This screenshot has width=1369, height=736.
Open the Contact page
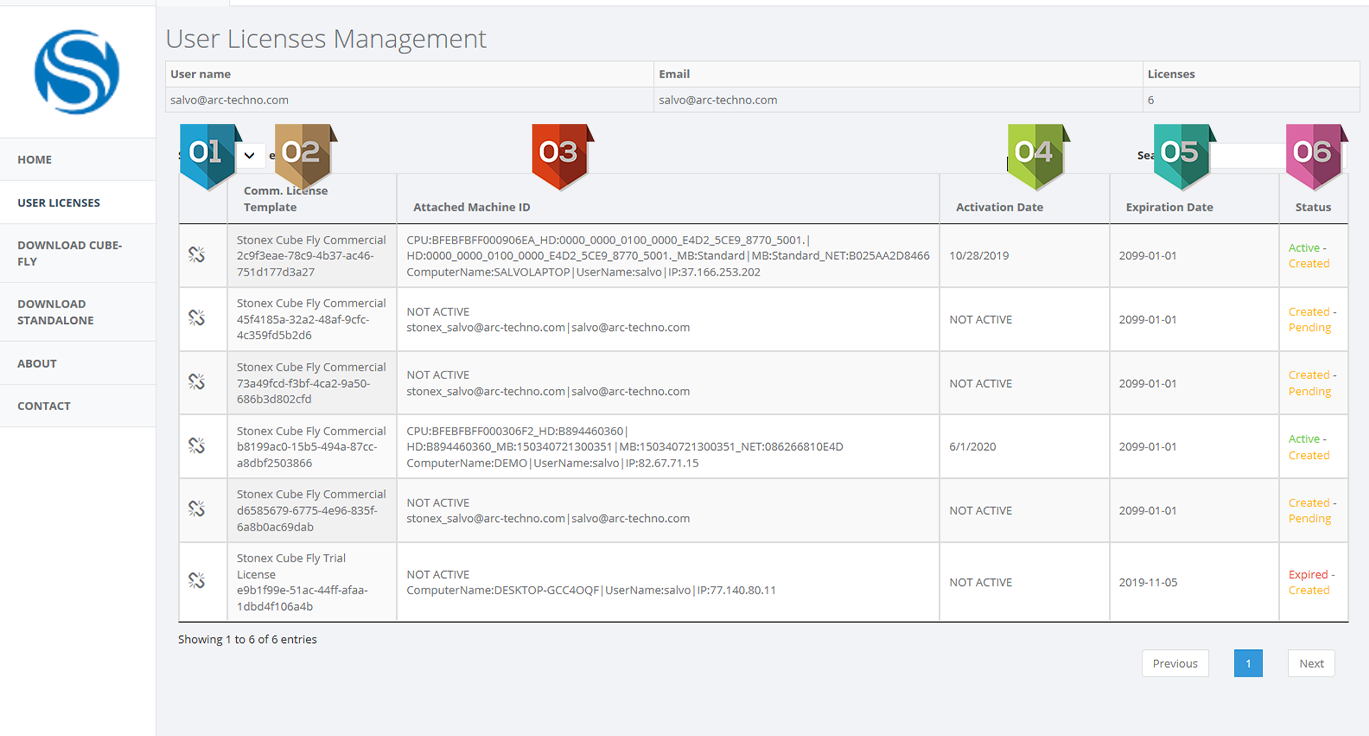click(x=78, y=406)
